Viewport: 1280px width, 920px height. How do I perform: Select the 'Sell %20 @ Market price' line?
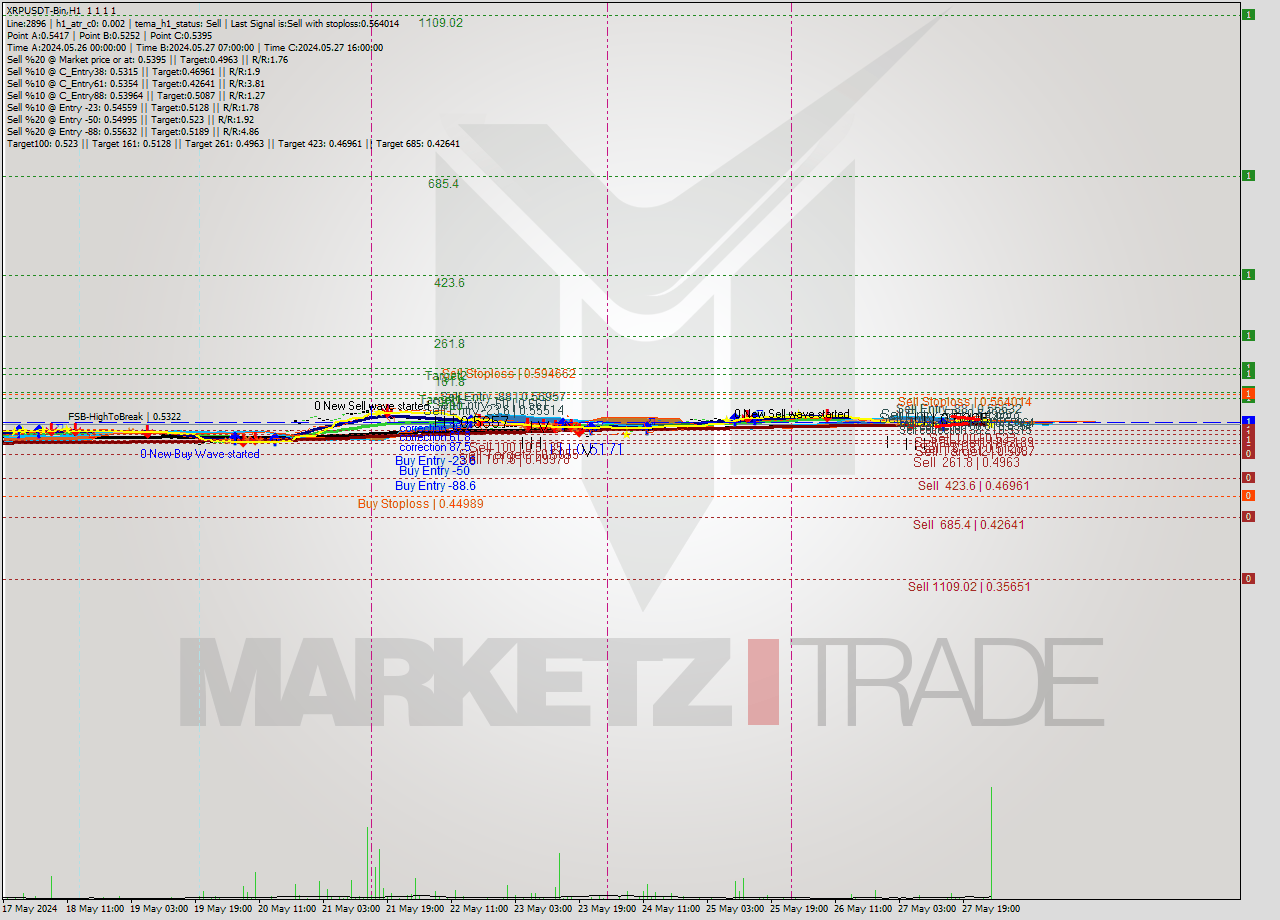coord(147,59)
